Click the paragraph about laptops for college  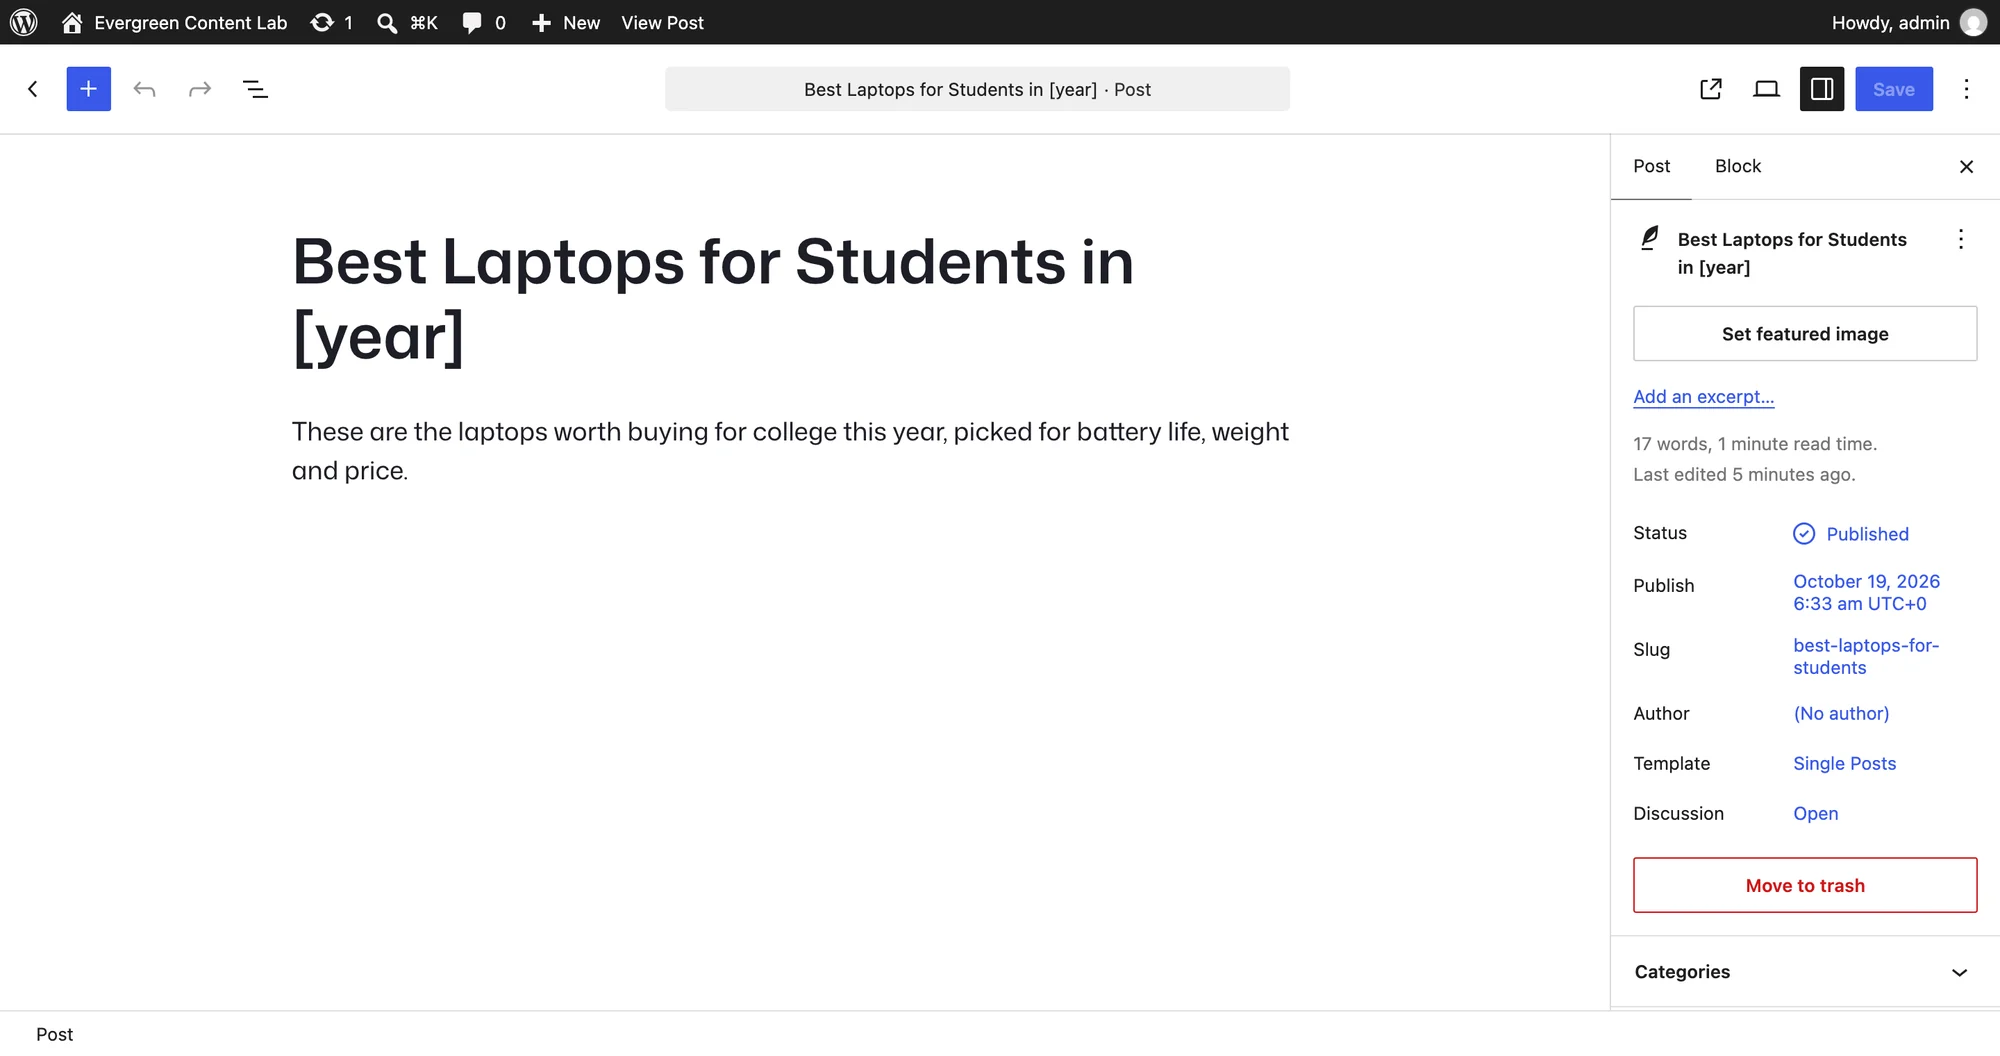tap(790, 451)
